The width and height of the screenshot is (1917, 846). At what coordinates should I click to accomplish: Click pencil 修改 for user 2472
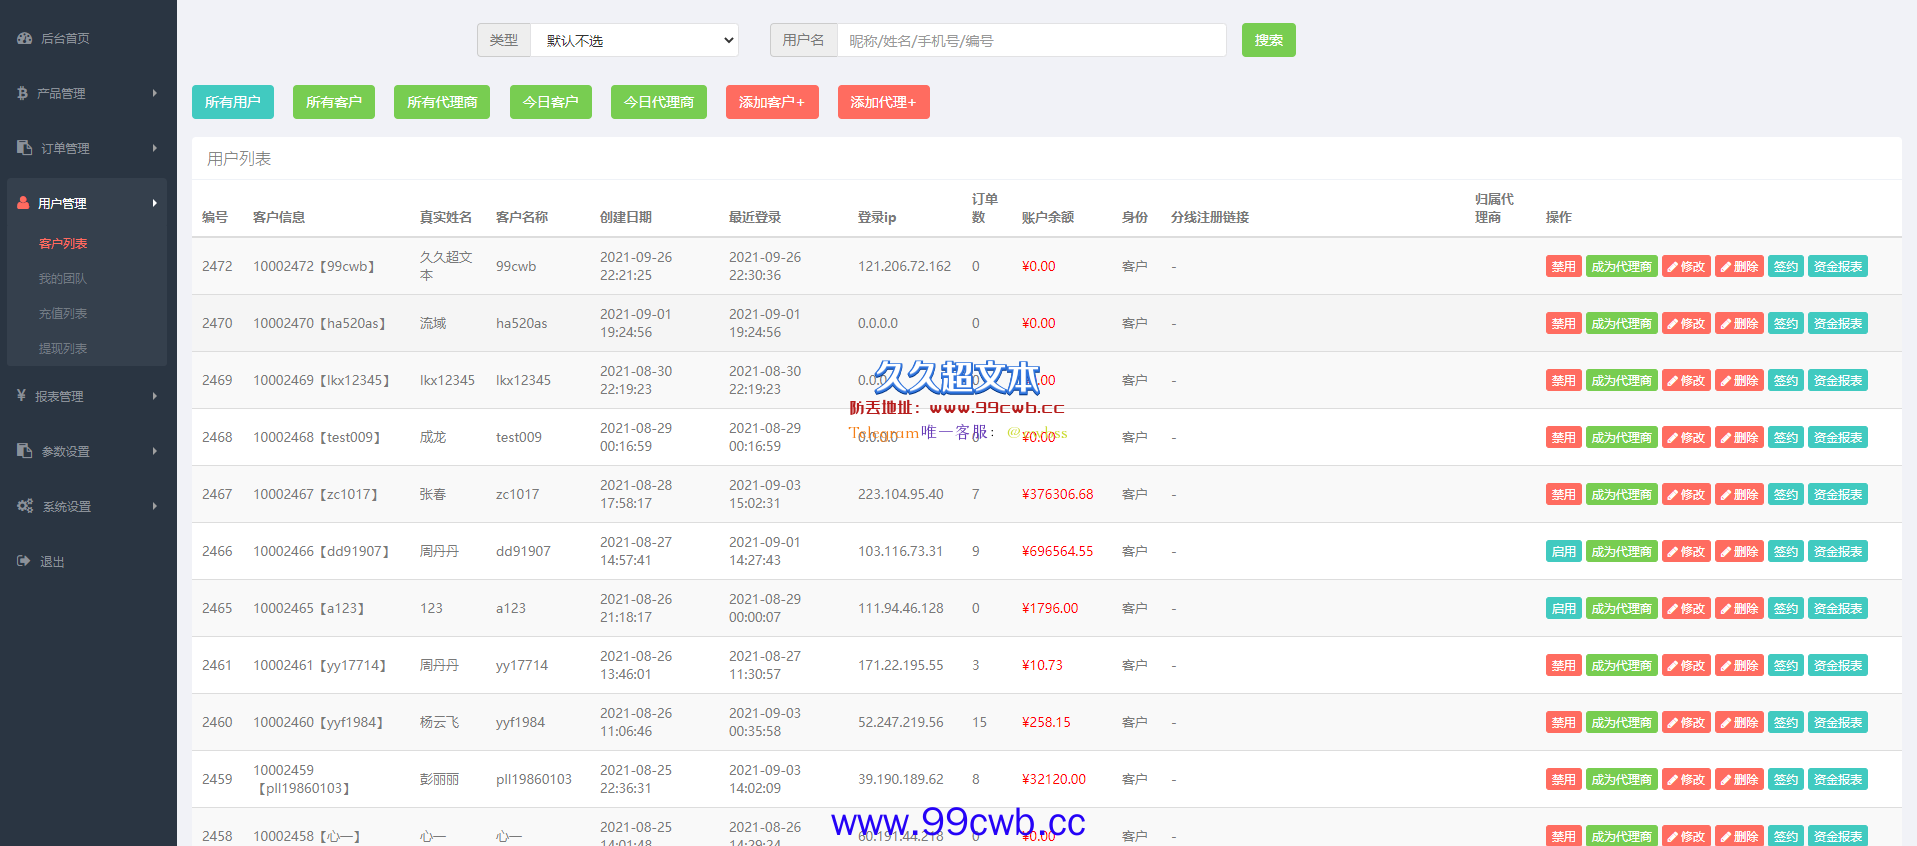[1686, 266]
